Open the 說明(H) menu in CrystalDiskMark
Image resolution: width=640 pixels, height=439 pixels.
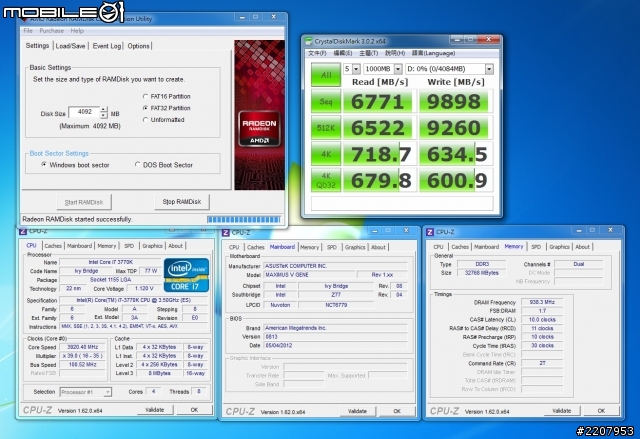coord(395,53)
